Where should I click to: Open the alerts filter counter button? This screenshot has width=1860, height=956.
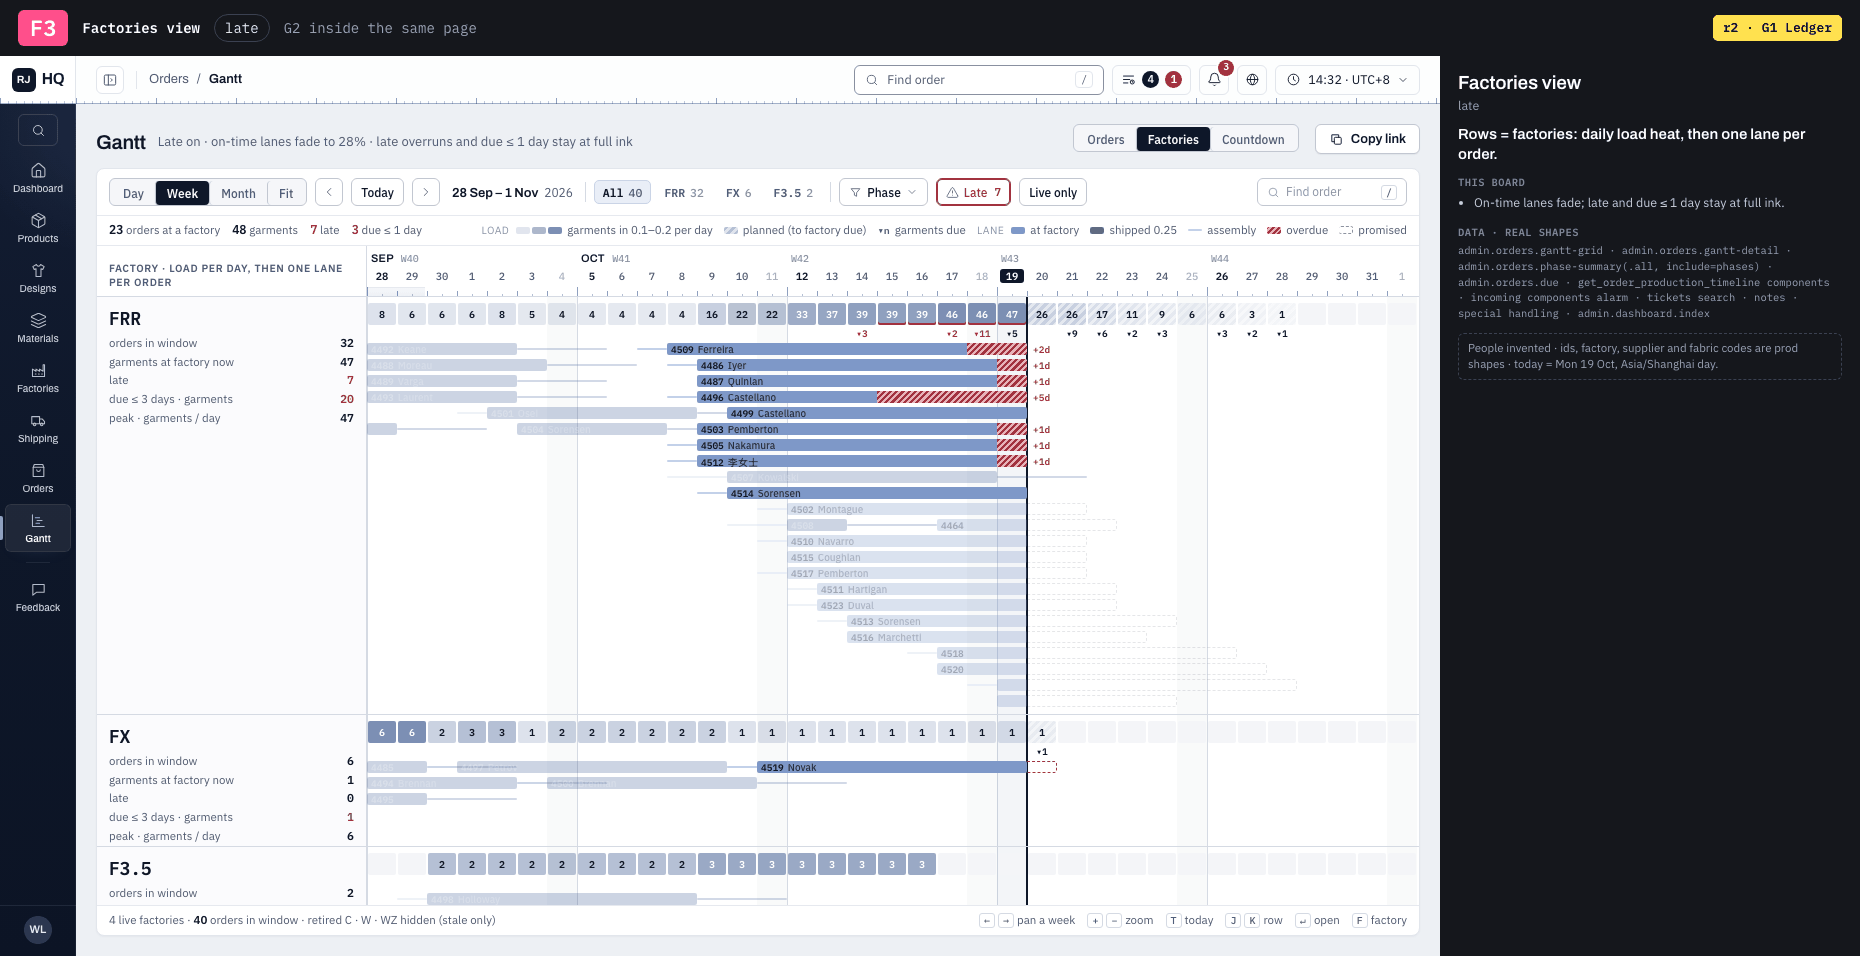1152,80
